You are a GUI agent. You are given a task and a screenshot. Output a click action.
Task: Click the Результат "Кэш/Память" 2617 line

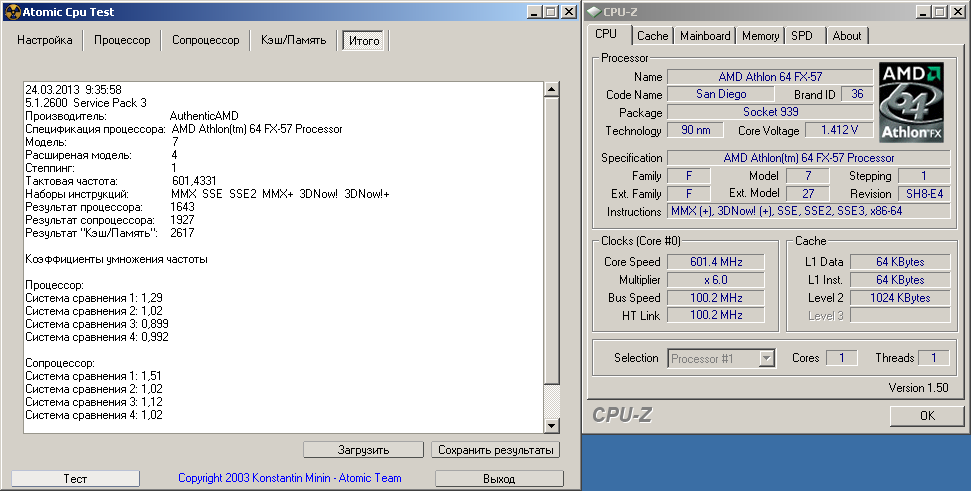coord(110,233)
